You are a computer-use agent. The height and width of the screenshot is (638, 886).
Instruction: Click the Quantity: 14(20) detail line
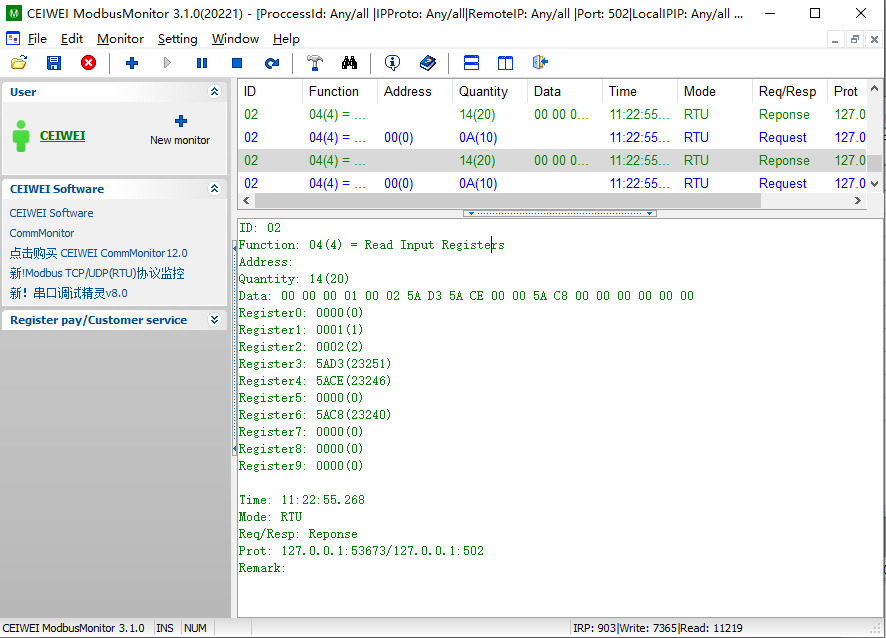[x=294, y=279]
